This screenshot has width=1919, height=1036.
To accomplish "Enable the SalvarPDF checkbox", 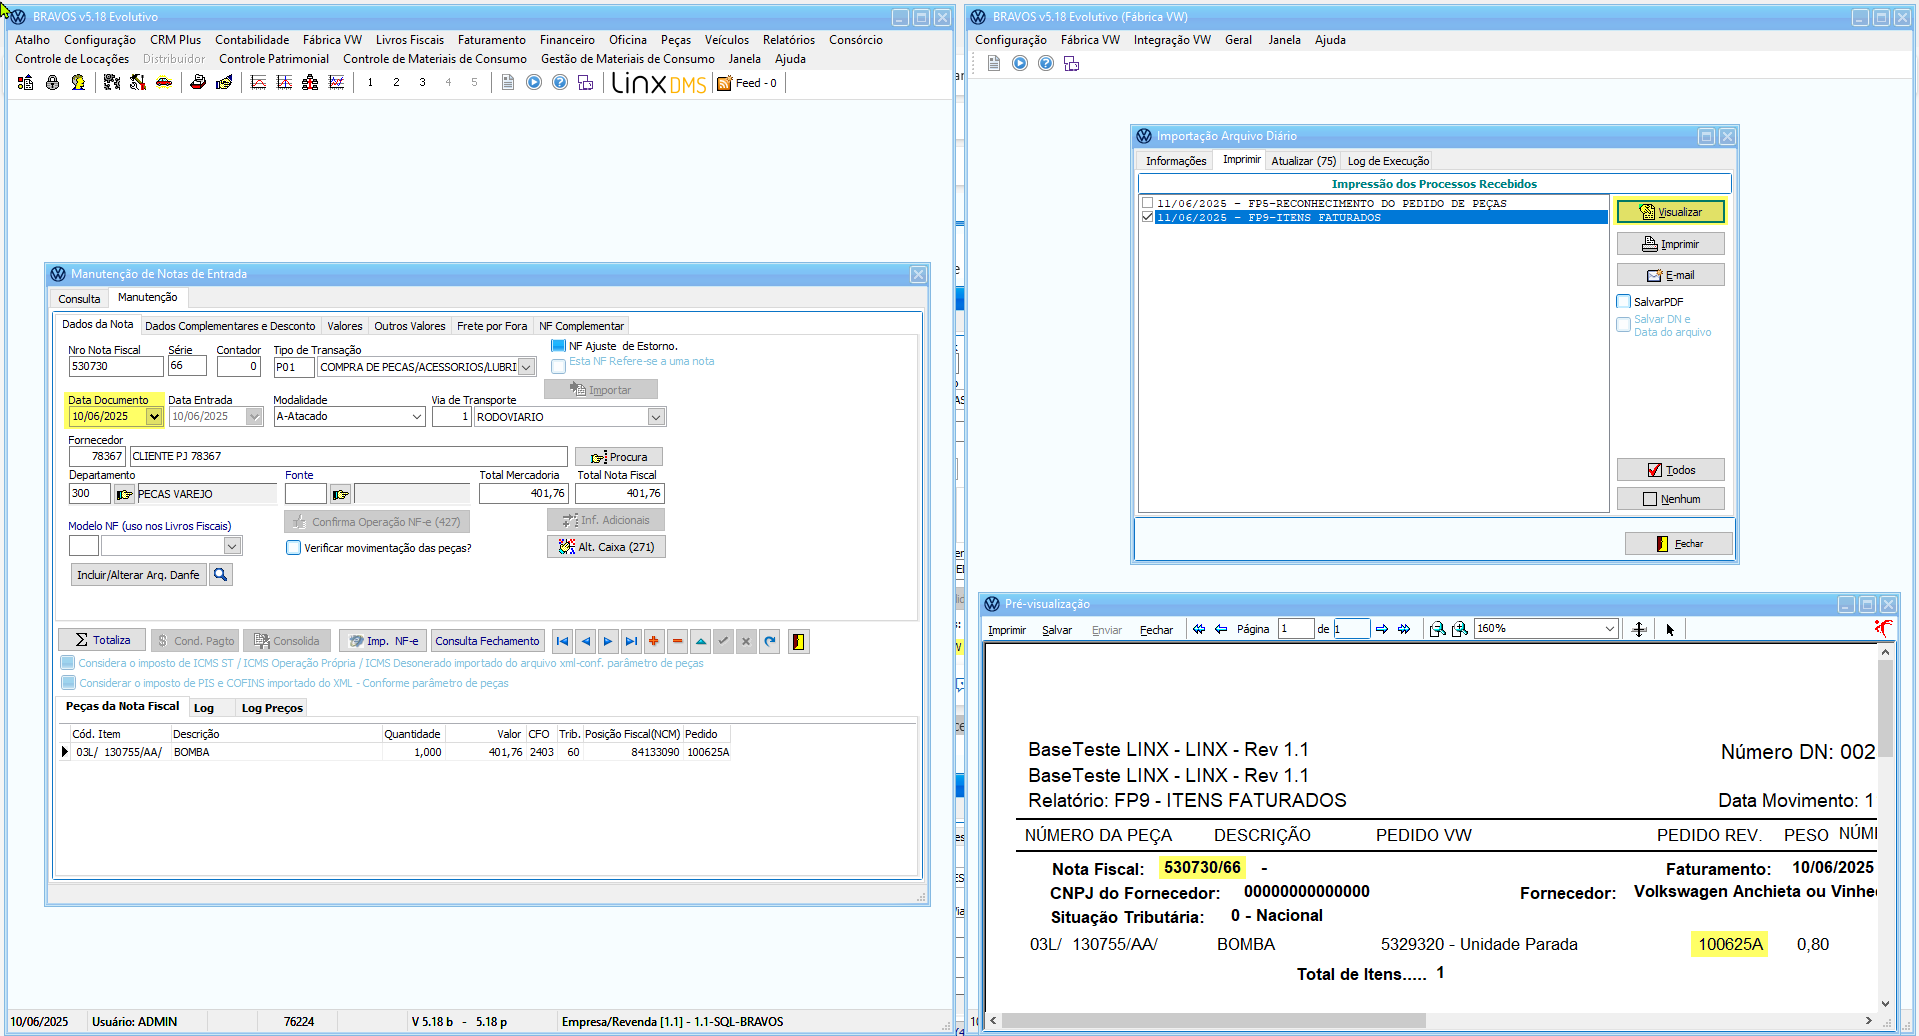I will click(x=1624, y=301).
